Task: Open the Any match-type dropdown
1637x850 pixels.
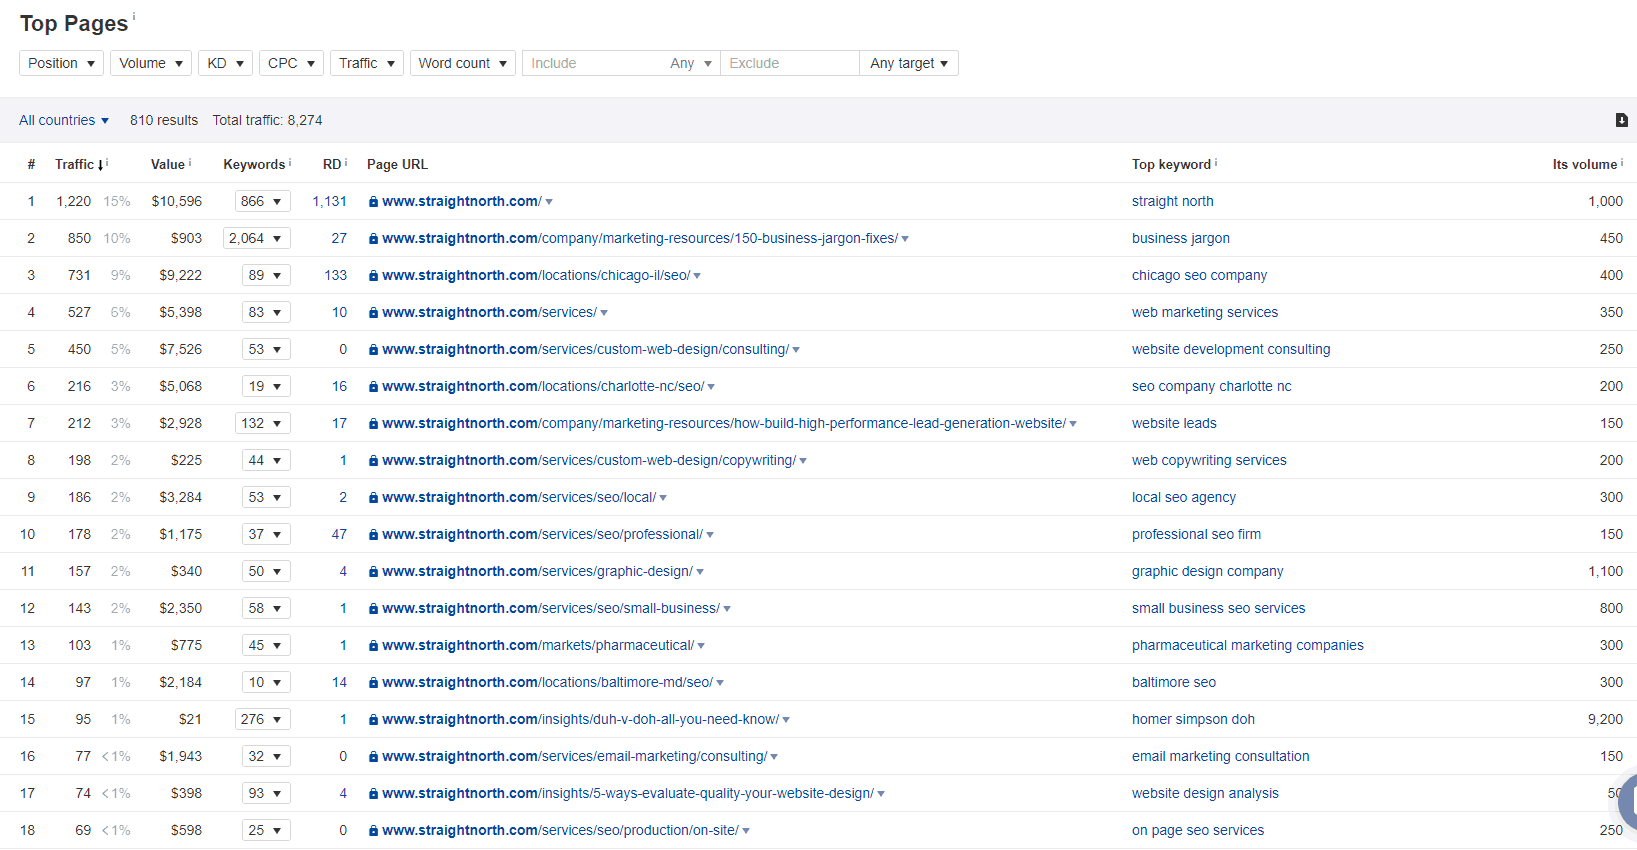Action: (691, 63)
